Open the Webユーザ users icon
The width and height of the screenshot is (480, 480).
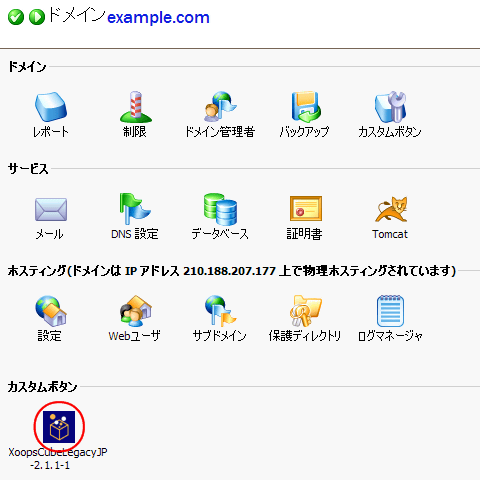point(135,311)
